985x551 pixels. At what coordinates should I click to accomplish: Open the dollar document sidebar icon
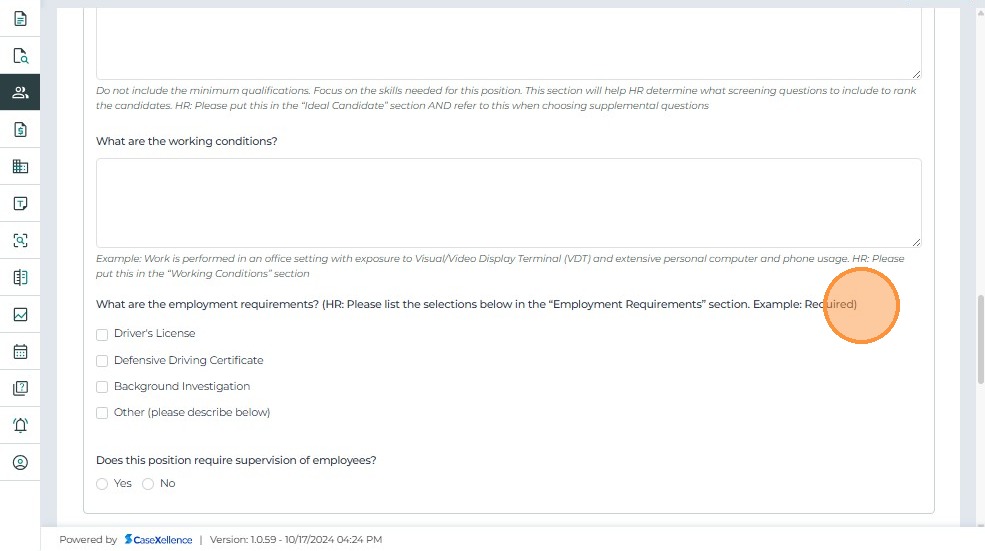coord(20,130)
